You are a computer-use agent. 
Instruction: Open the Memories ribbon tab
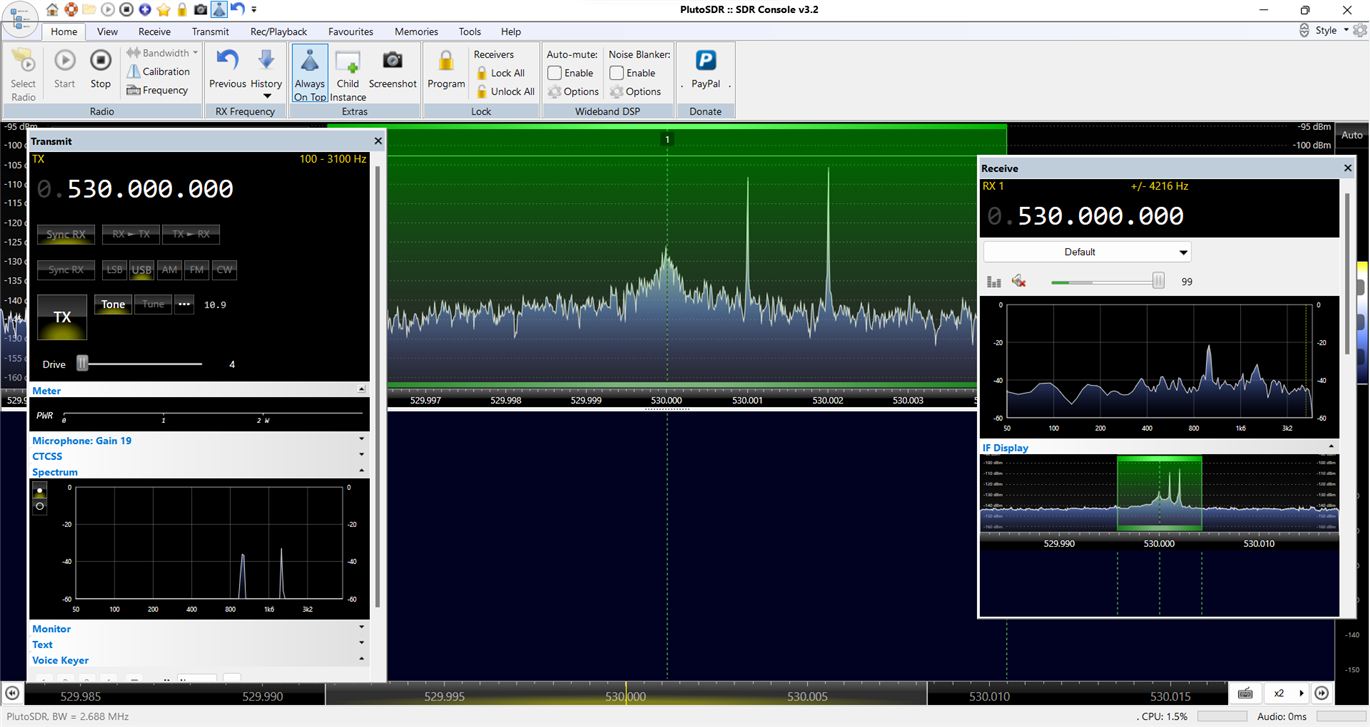[416, 32]
